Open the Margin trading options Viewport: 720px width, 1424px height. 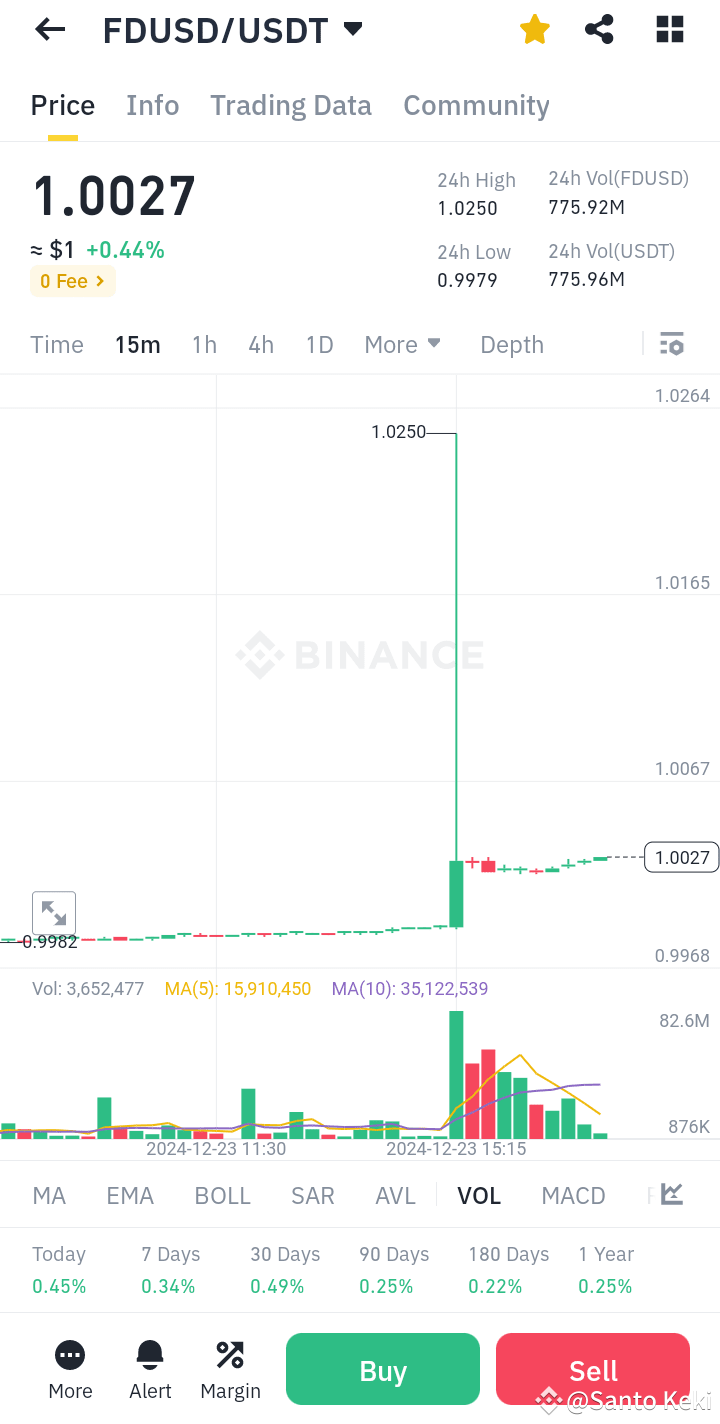229,1369
